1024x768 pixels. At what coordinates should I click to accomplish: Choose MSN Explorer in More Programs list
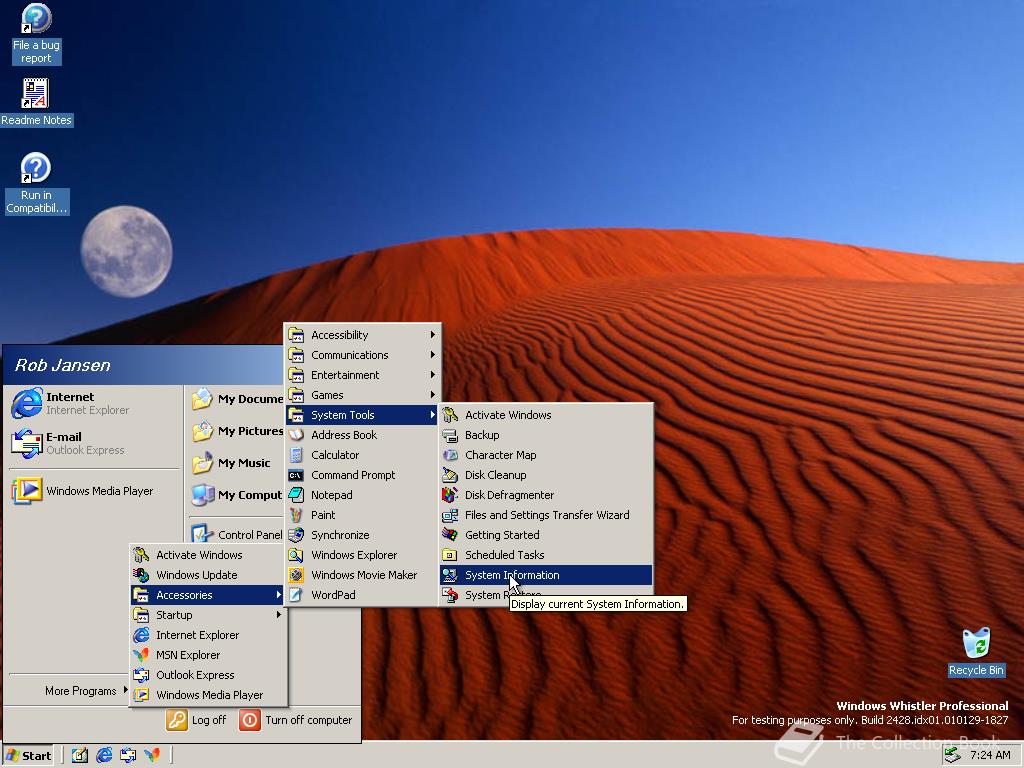[x=208, y=655]
